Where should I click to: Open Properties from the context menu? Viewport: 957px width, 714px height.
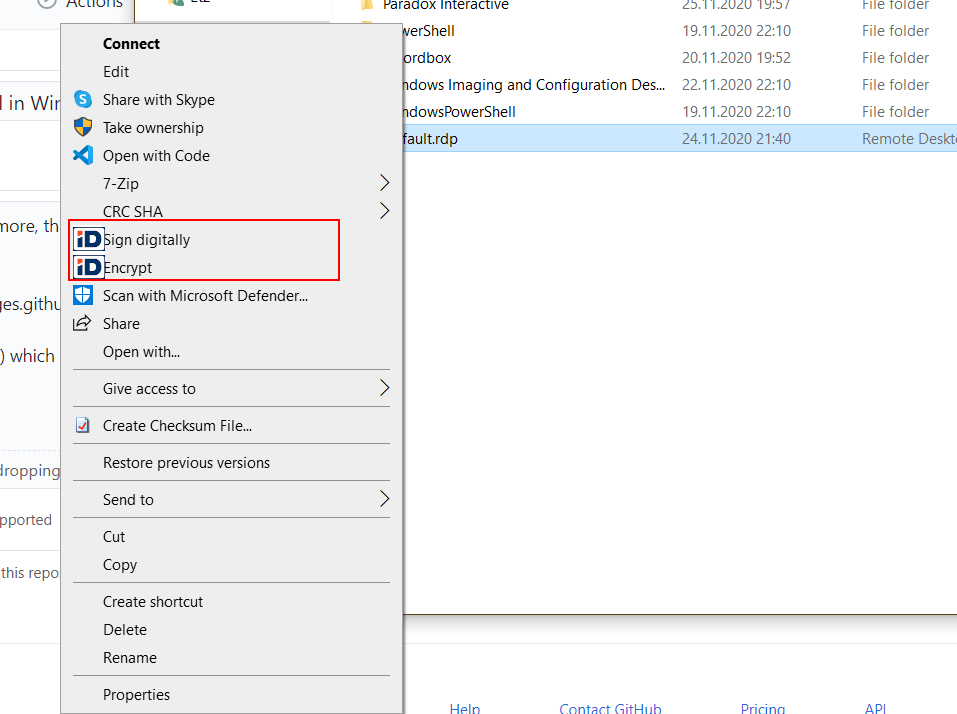click(x=136, y=694)
